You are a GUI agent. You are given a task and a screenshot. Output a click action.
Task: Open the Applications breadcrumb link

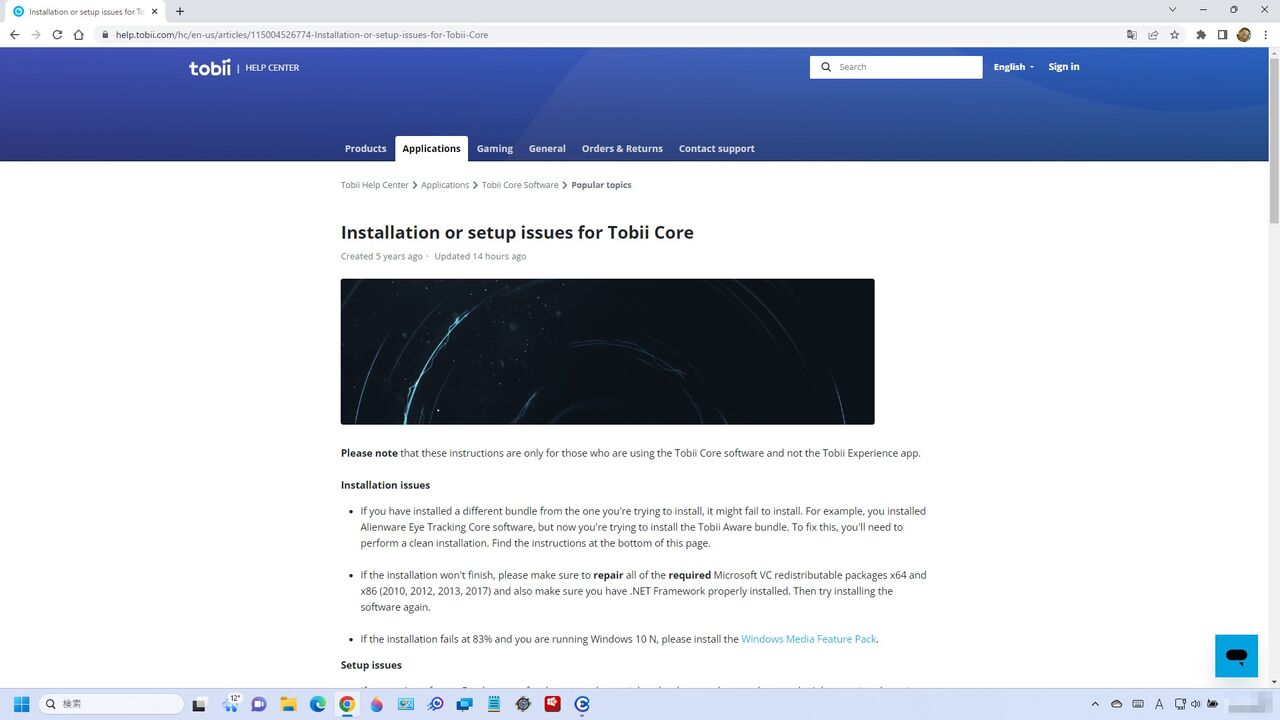[445, 185]
